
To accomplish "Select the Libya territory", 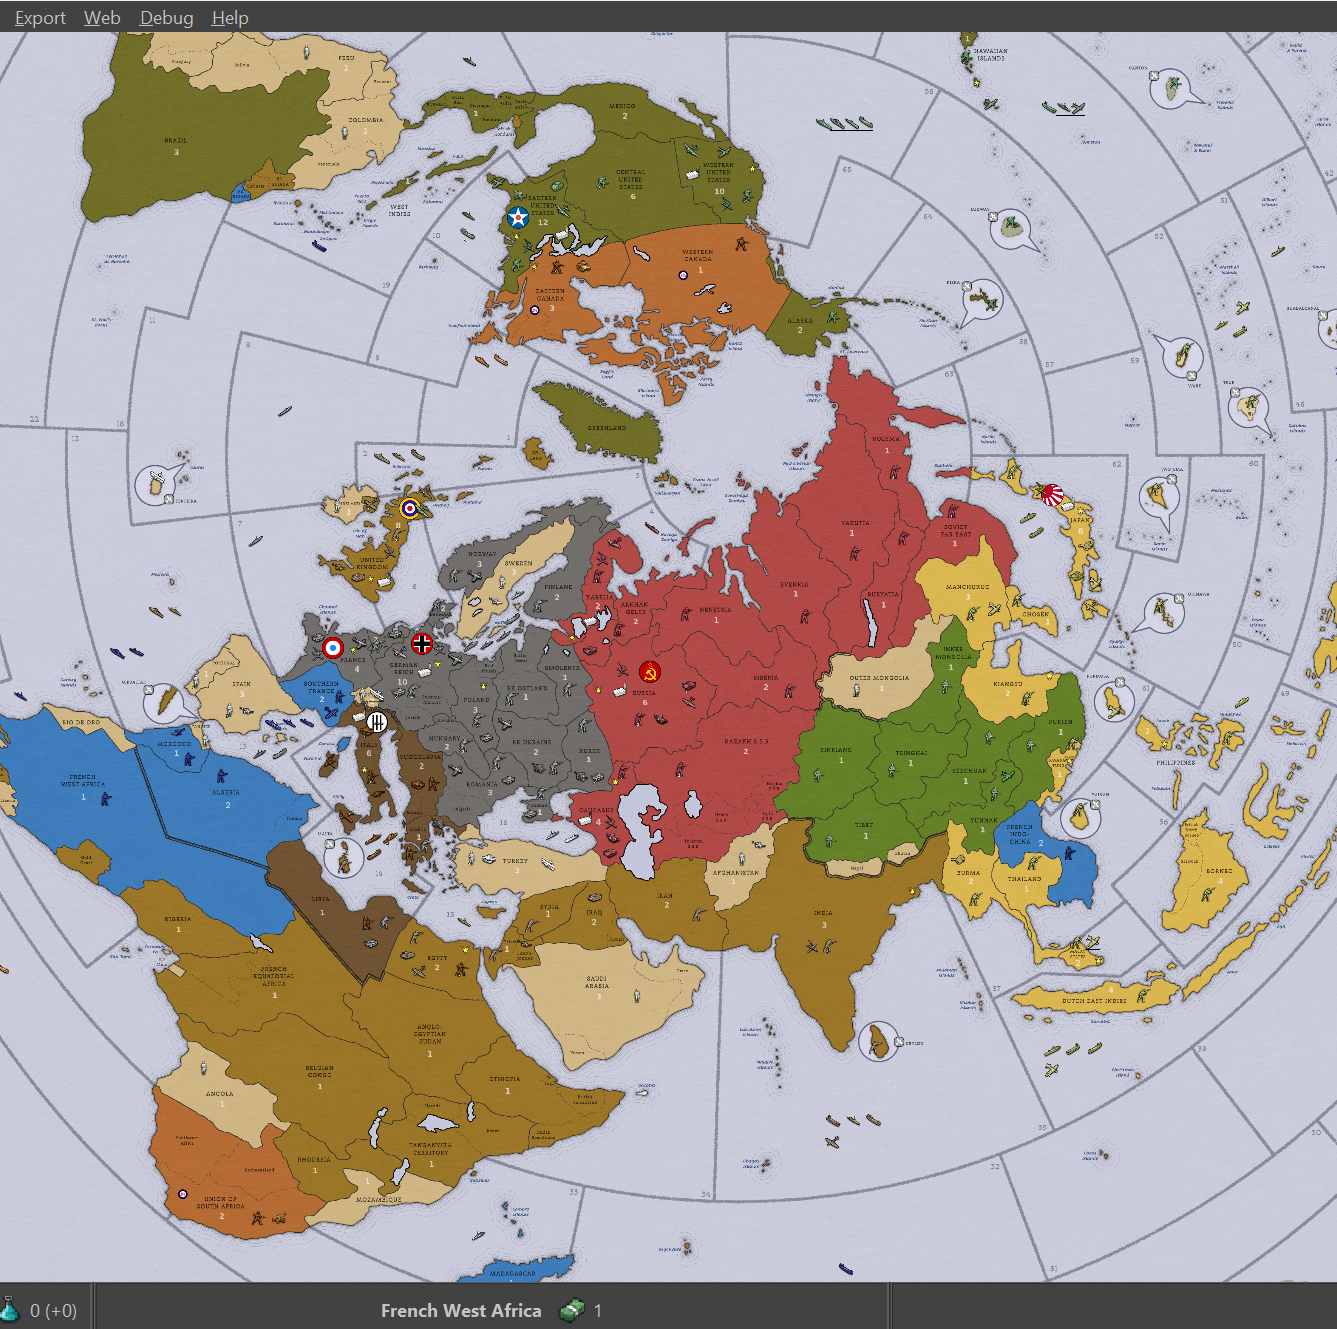I will coord(320,899).
